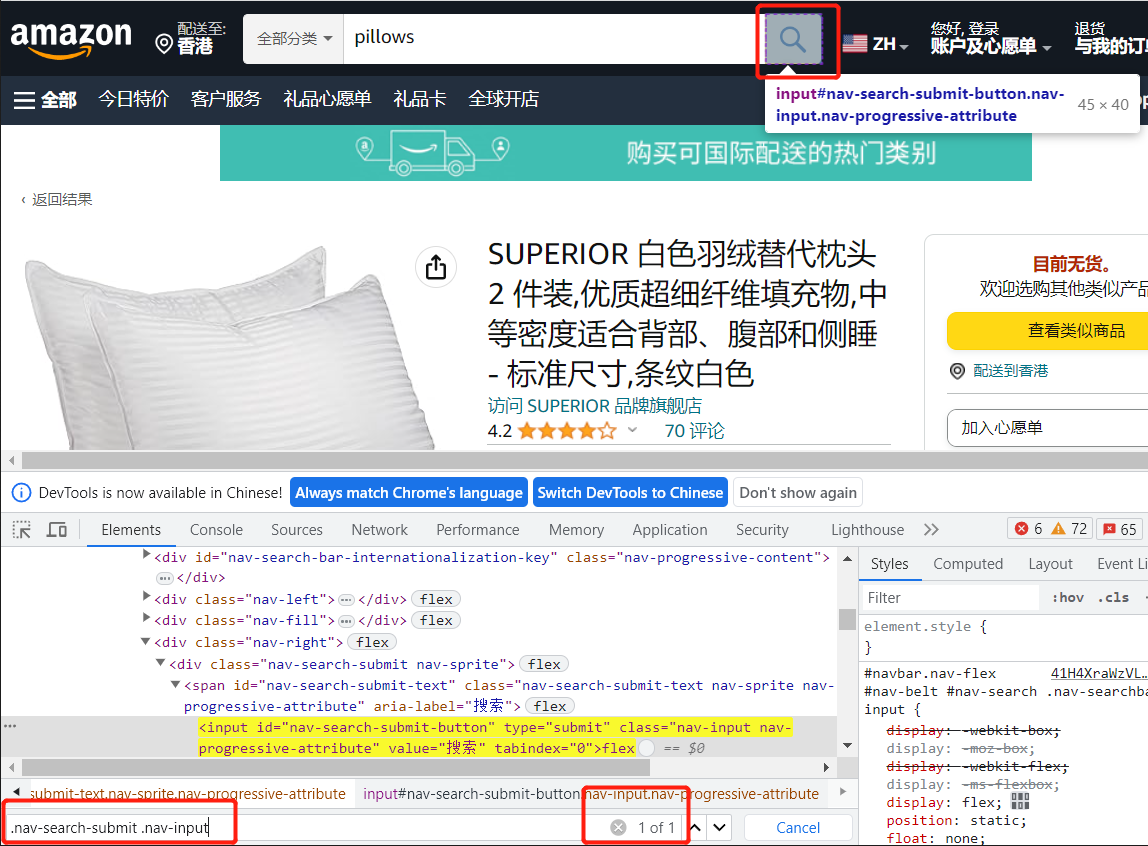Open the 全部分类 category dropdown

pos(294,39)
